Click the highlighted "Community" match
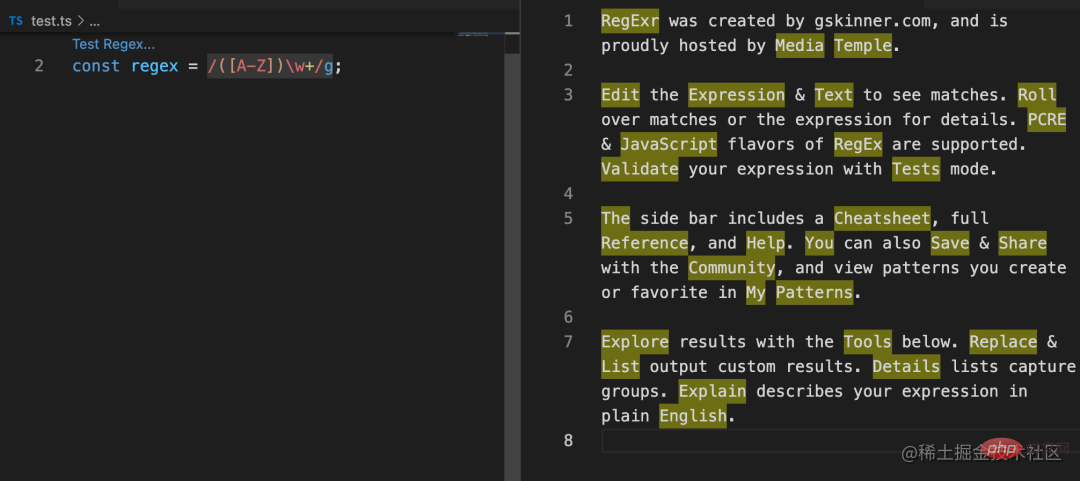Screen dimensions: 1080x481 click(x=731, y=268)
